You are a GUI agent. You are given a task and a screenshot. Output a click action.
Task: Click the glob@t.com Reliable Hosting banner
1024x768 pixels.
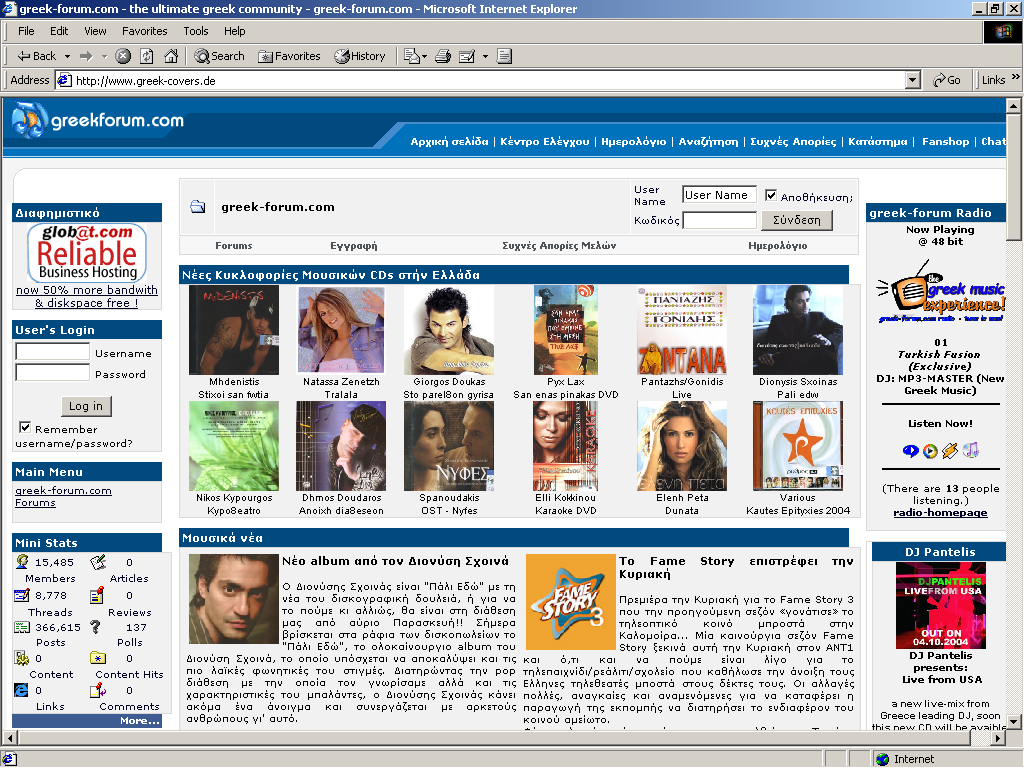tap(87, 253)
